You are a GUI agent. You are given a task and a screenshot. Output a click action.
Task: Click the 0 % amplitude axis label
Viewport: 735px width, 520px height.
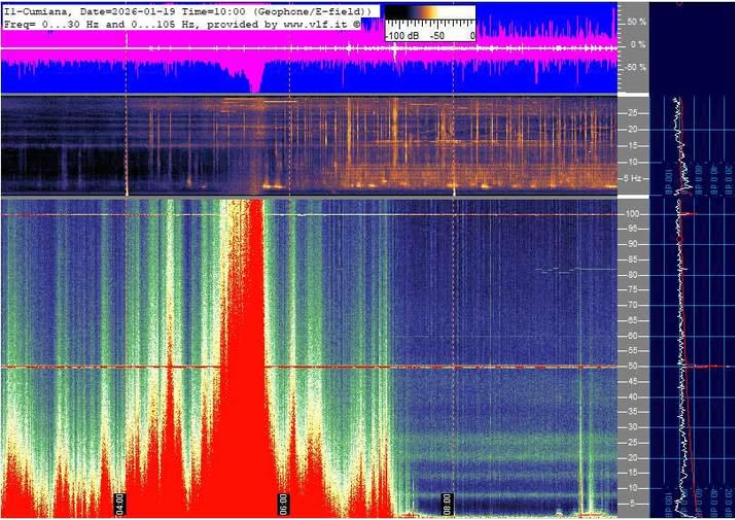click(x=636, y=44)
